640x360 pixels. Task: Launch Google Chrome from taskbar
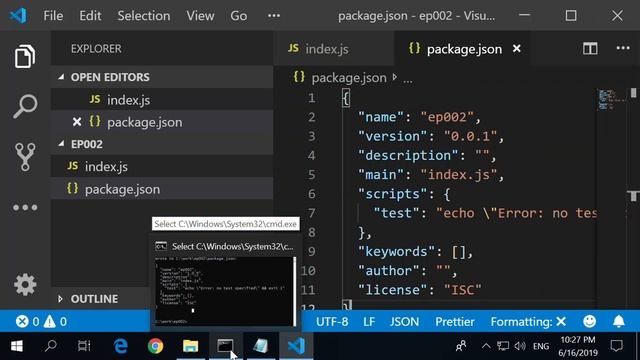156,346
